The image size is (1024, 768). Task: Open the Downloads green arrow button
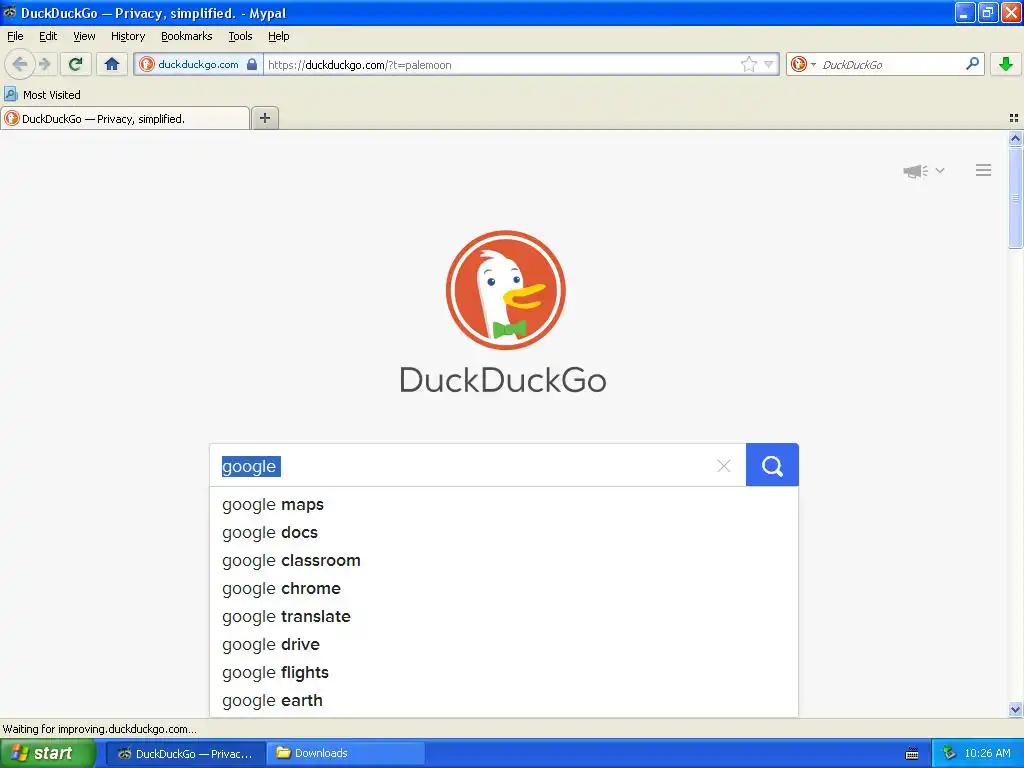coord(1006,64)
